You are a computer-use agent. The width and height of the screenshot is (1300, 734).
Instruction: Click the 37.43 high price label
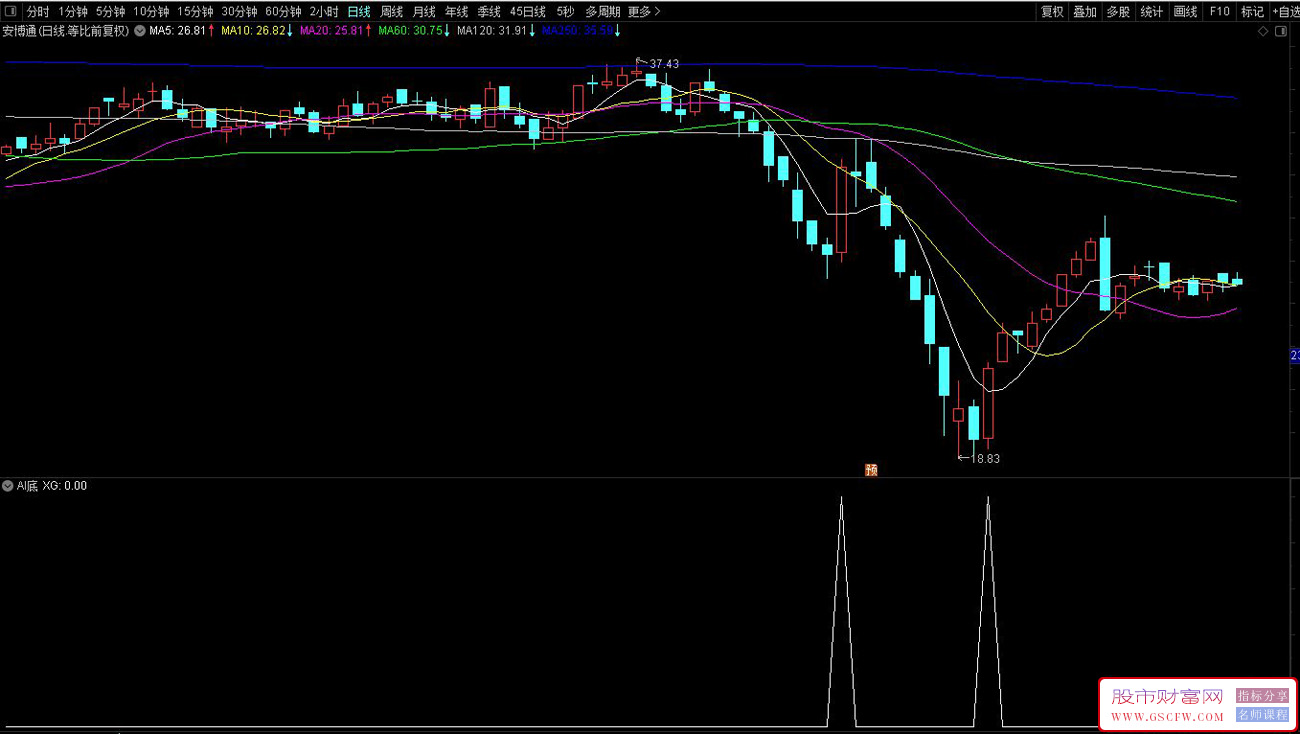[x=664, y=64]
